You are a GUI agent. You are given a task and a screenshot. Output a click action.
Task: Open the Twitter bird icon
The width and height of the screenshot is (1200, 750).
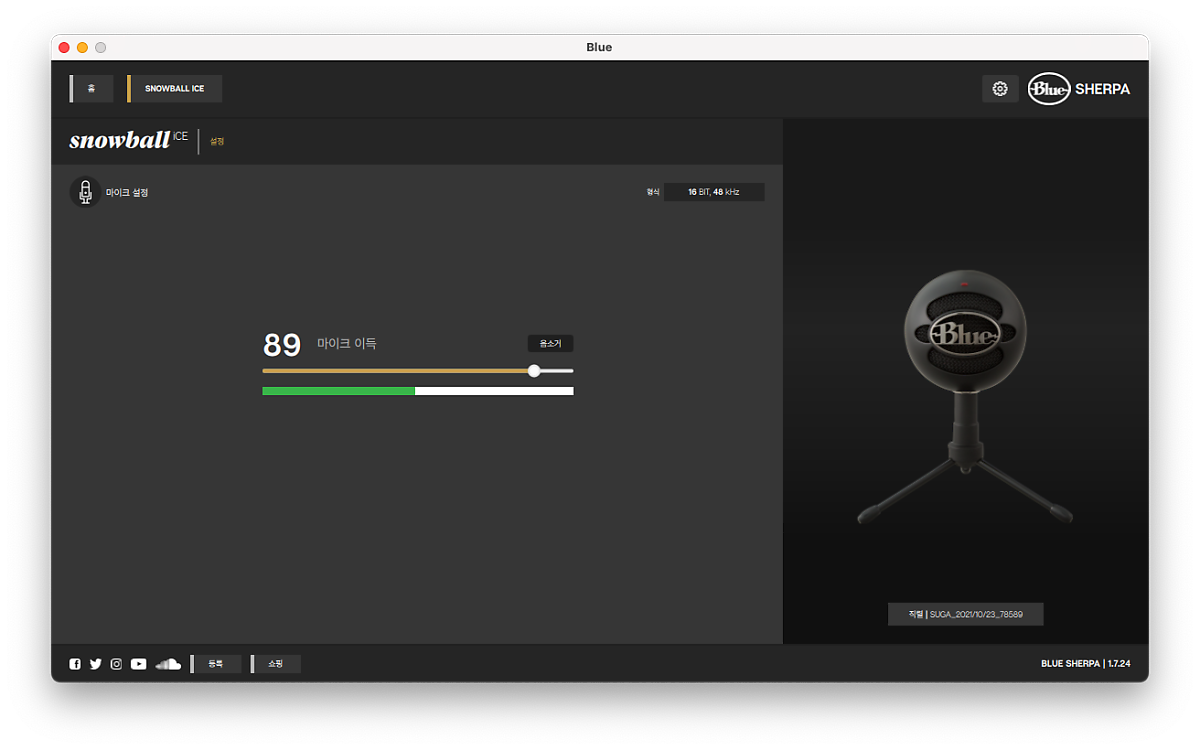[x=95, y=664]
